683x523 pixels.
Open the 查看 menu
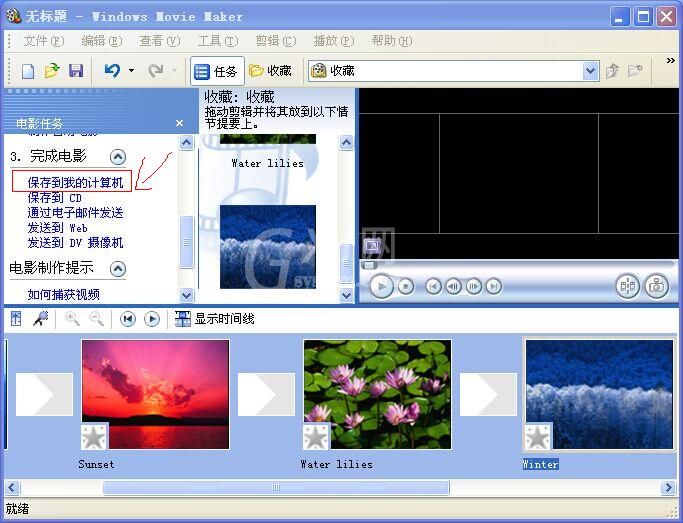[x=160, y=41]
